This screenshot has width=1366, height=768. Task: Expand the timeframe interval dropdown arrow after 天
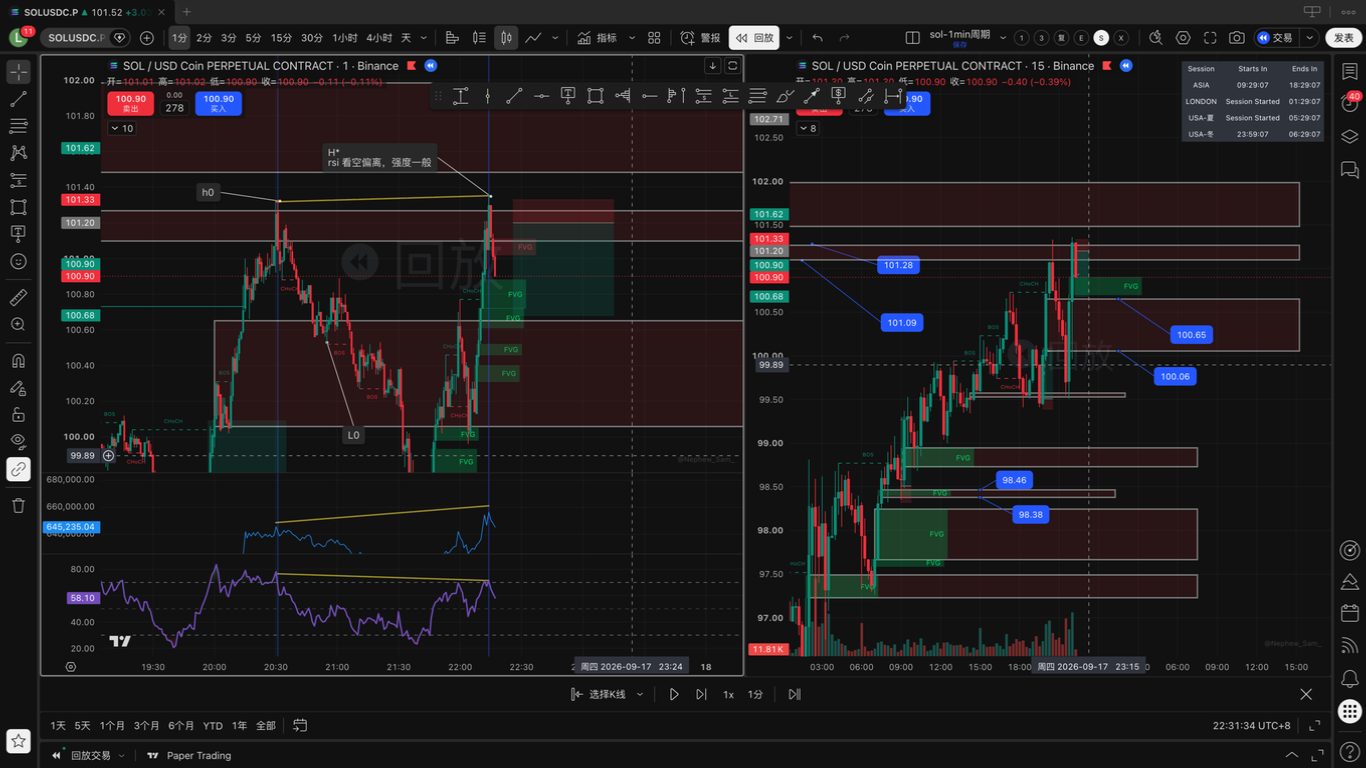[425, 38]
